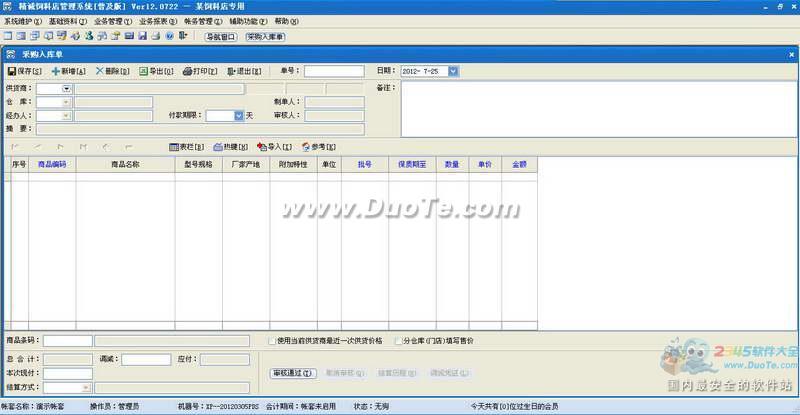Open the 业务报表 menu
The image size is (800, 415).
point(157,21)
